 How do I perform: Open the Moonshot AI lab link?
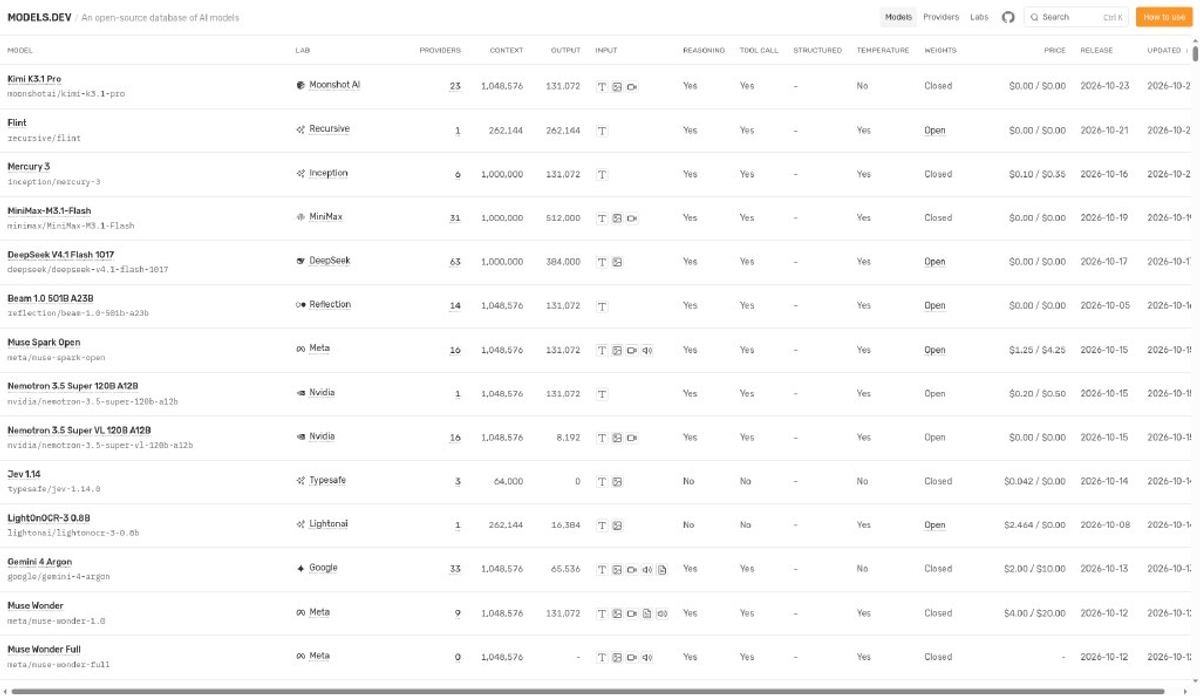[334, 85]
